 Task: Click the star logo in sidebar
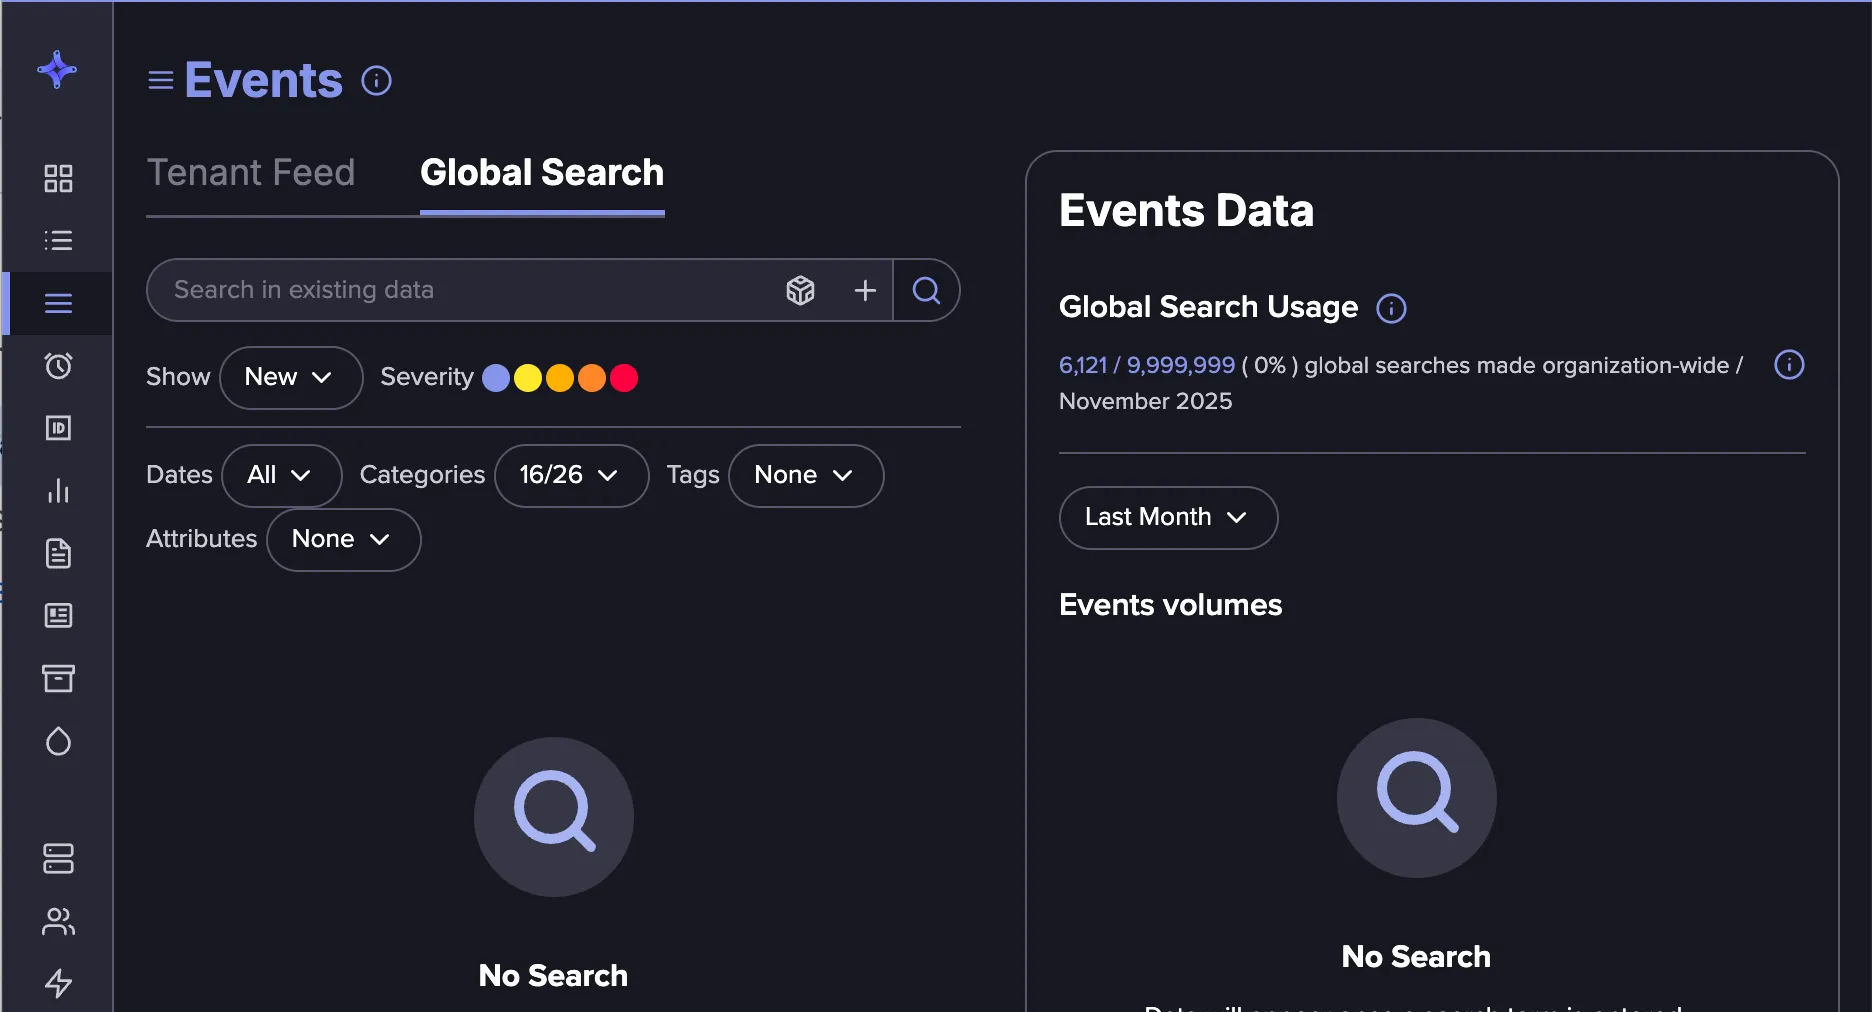click(x=57, y=70)
